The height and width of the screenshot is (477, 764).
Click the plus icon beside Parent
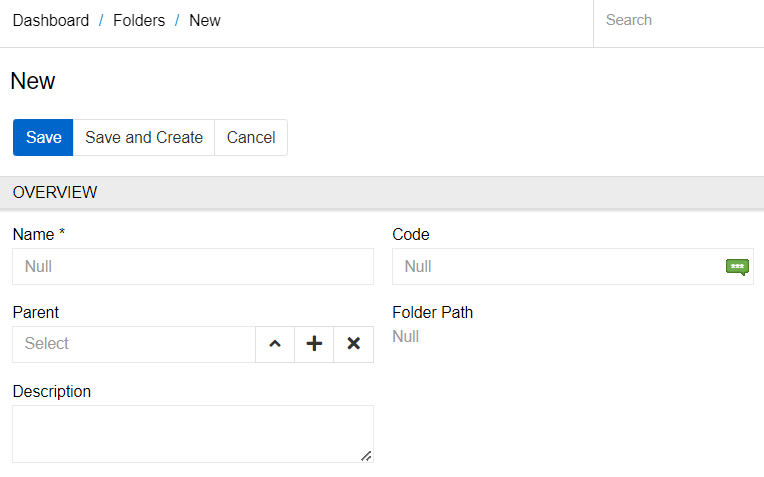pyautogui.click(x=314, y=344)
